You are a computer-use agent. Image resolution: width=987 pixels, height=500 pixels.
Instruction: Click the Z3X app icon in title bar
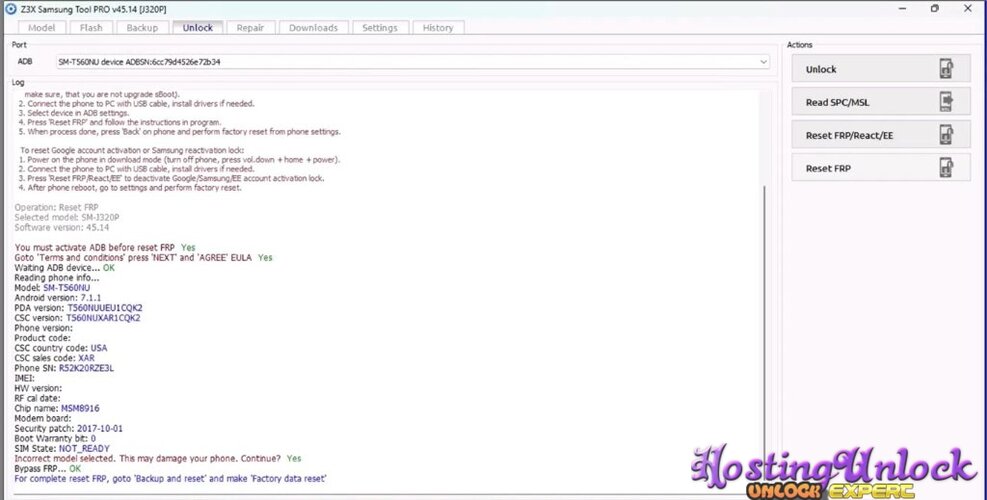10,9
